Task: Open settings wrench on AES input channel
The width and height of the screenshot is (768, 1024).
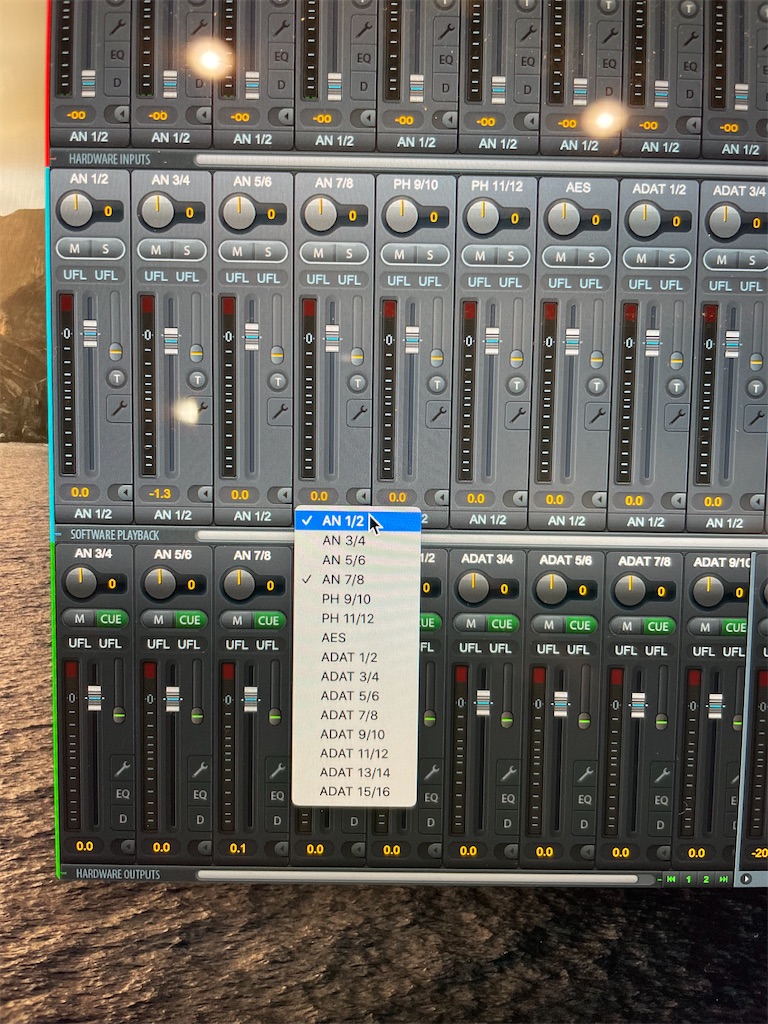Action: coord(598,416)
